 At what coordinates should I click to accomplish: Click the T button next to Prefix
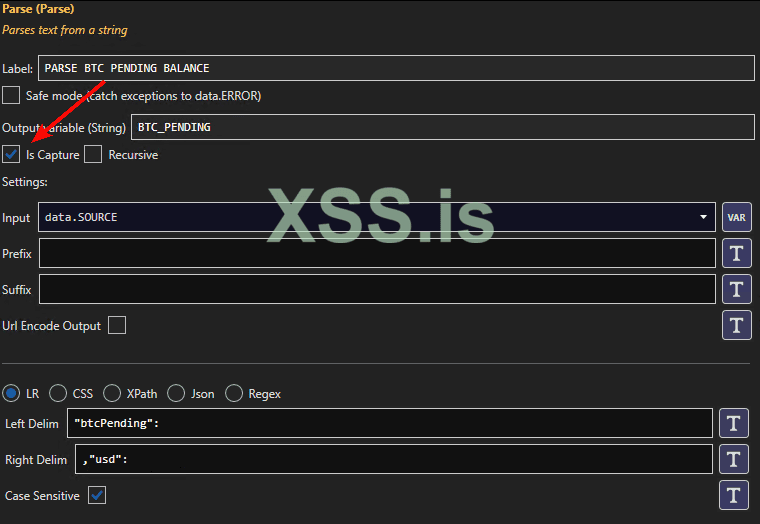(x=737, y=253)
